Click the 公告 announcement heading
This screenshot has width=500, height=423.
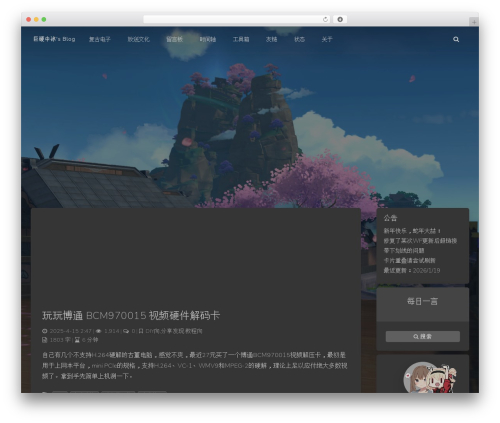click(390, 218)
